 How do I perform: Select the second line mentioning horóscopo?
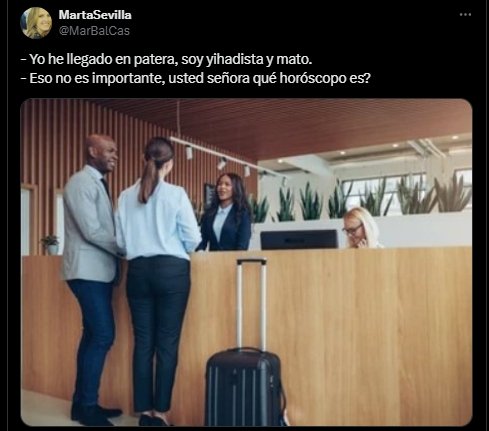click(196, 78)
